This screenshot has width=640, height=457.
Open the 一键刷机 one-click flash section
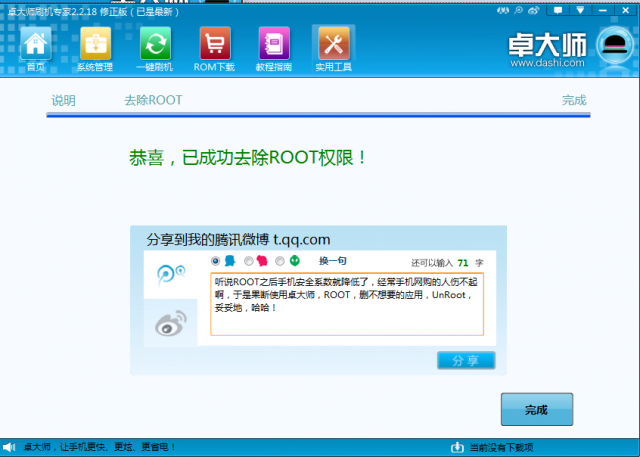tap(155, 49)
